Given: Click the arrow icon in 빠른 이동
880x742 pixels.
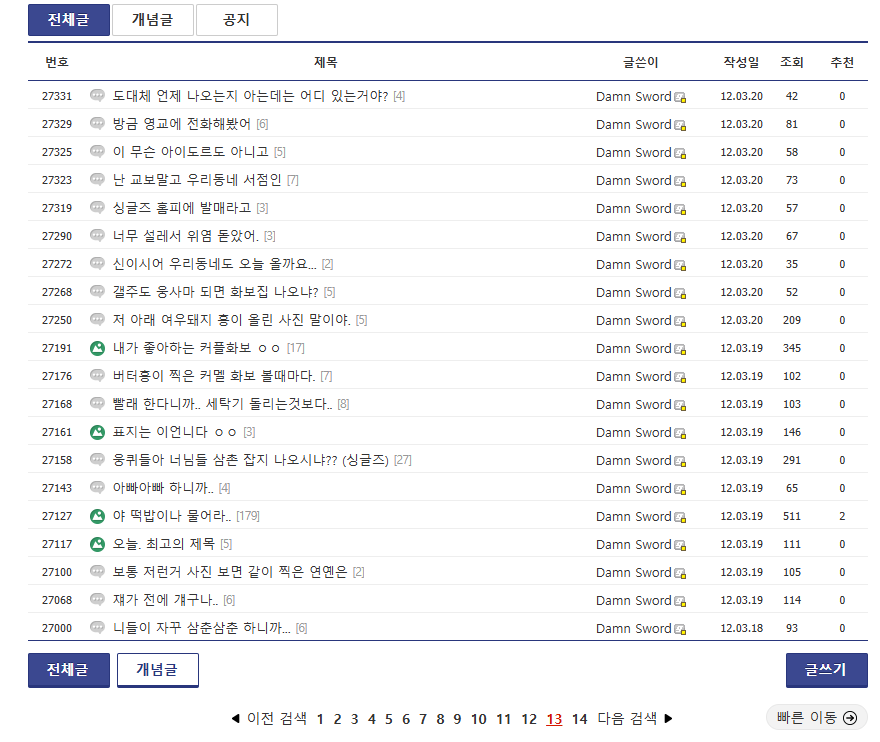Looking at the screenshot, I should [850, 718].
